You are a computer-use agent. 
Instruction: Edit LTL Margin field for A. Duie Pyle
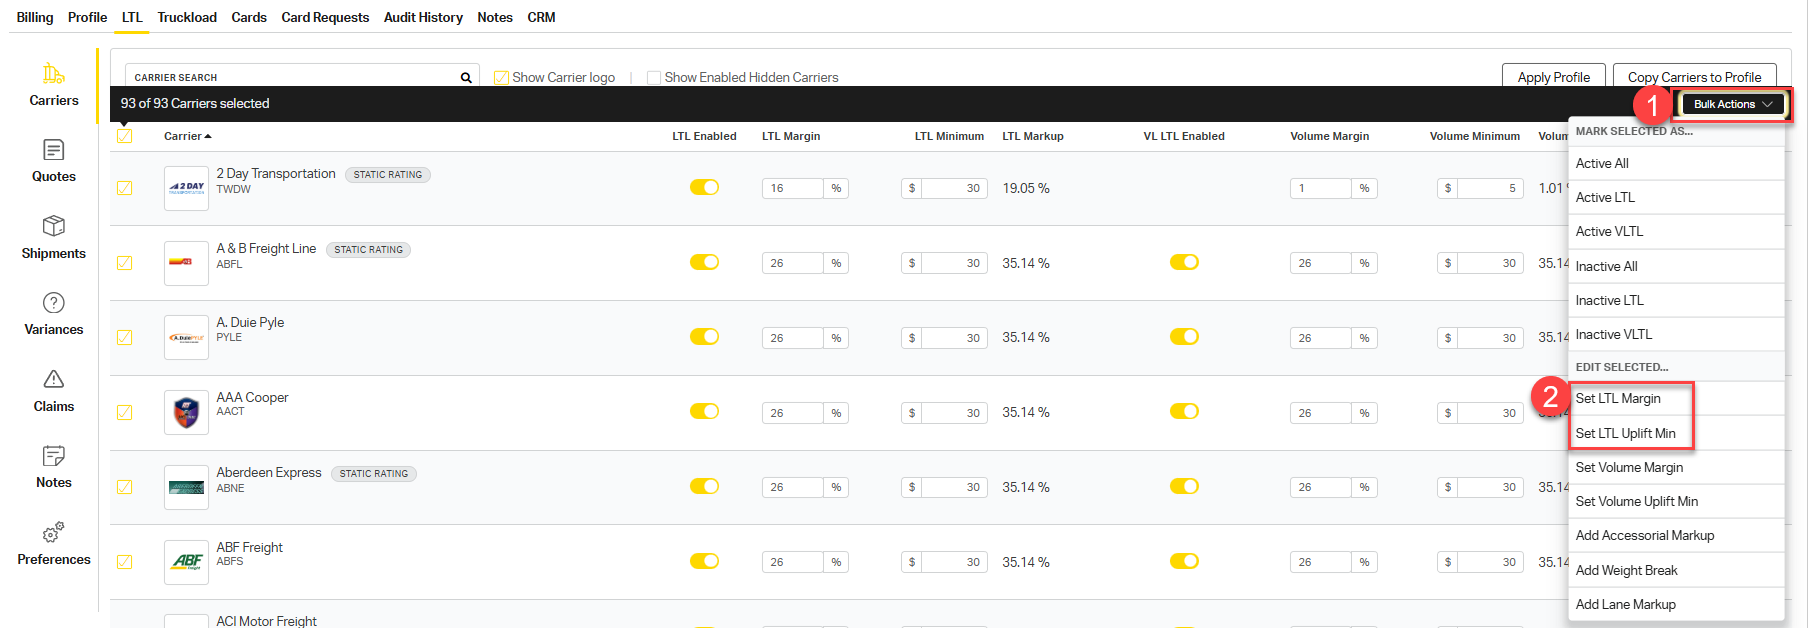pyautogui.click(x=792, y=338)
